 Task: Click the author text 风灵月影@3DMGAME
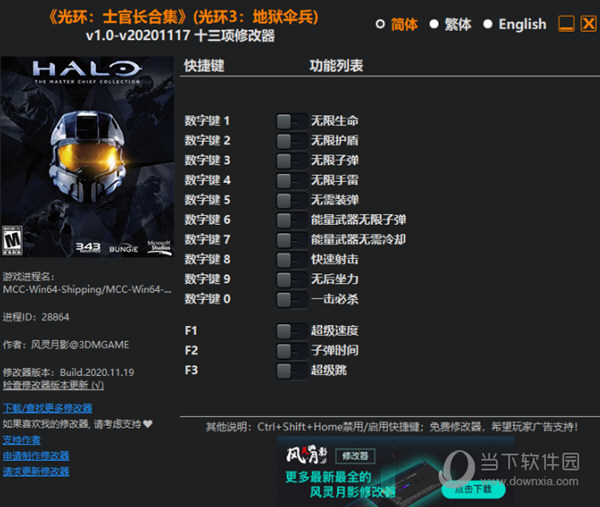tap(80, 345)
